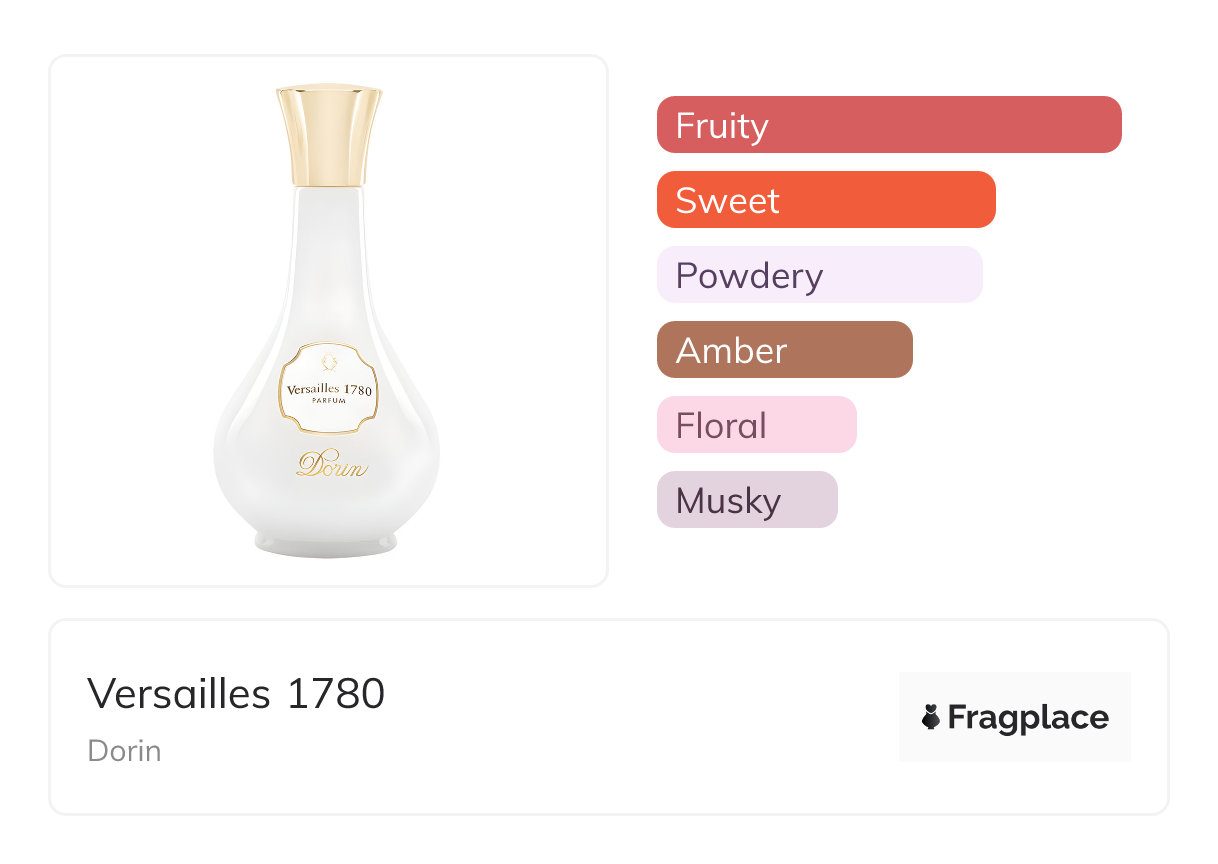Choose the Musky accord bar
This screenshot has width=1218, height=864.
(x=746, y=500)
